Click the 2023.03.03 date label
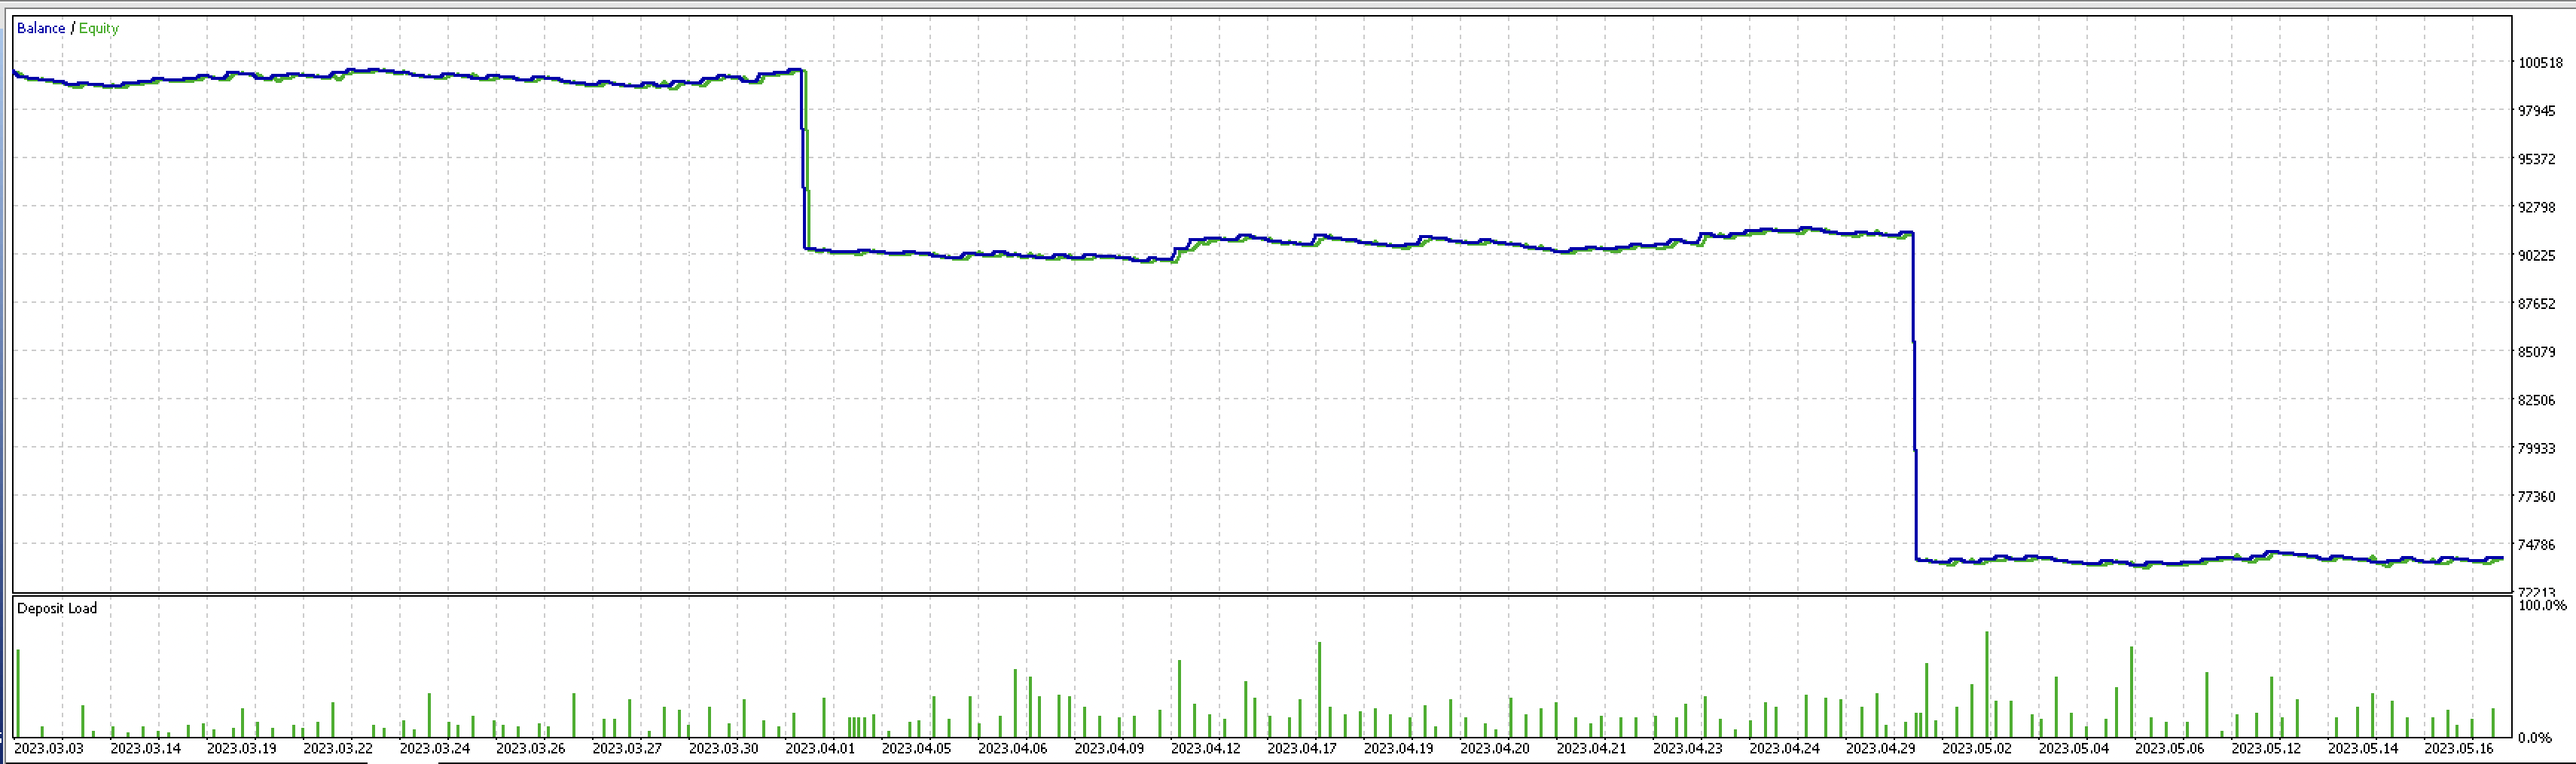Image resolution: width=2576 pixels, height=764 pixels. click(x=49, y=748)
